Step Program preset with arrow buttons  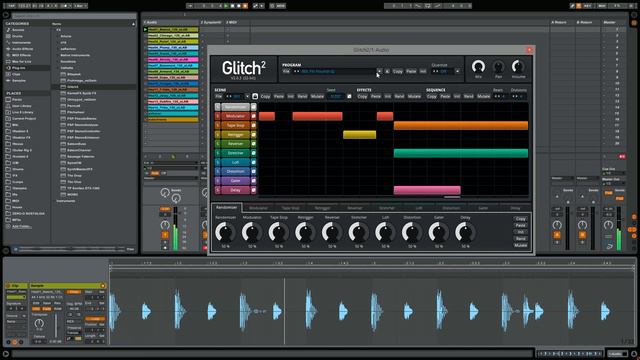[x=296, y=71]
